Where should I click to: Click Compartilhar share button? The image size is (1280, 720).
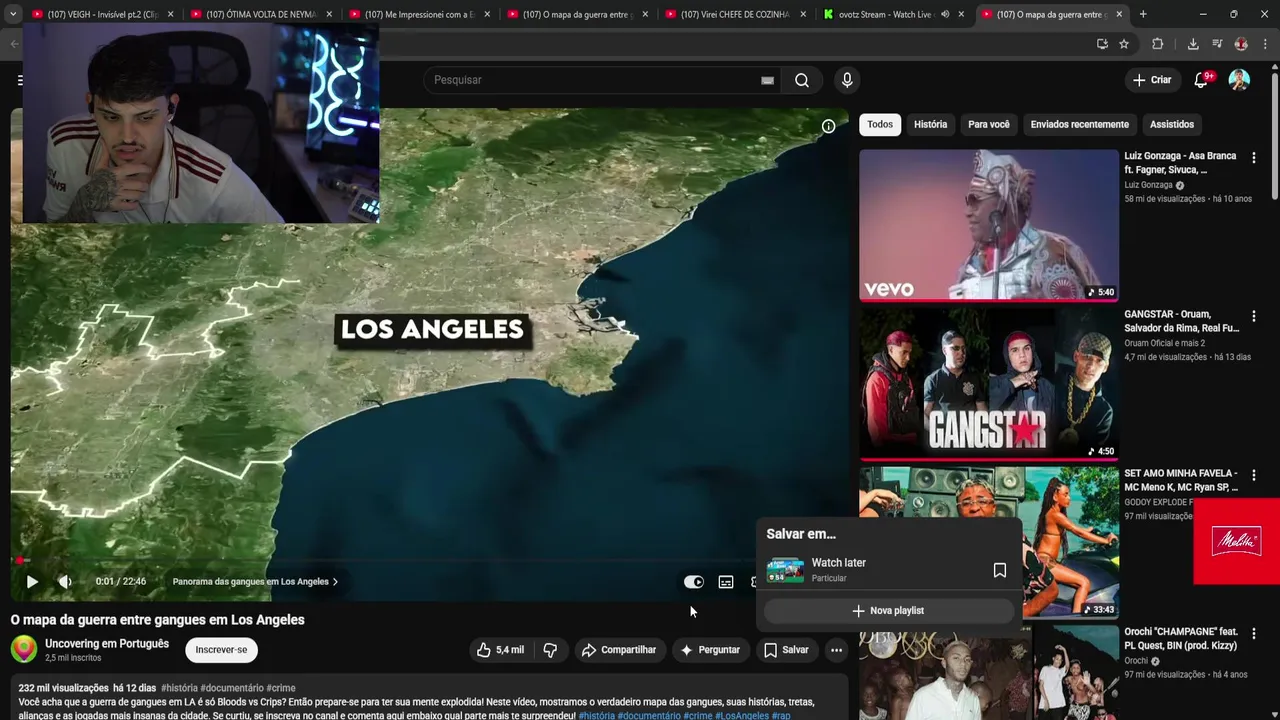(619, 650)
